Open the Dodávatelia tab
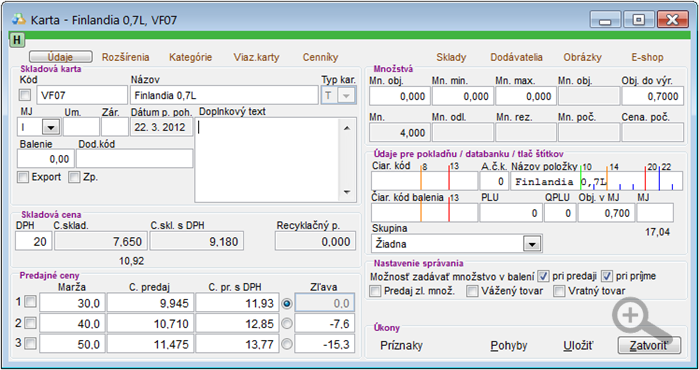Viewport: 699px width, 370px height. [x=517, y=57]
